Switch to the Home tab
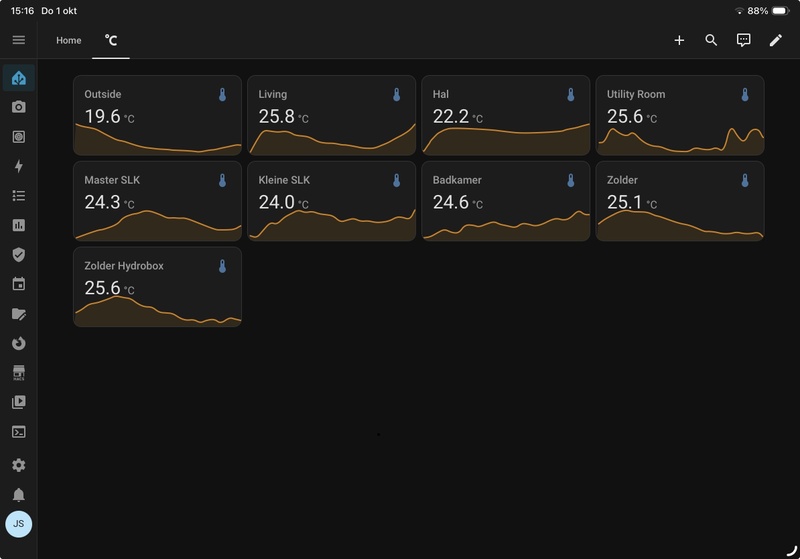This screenshot has height=559, width=800. coord(68,40)
